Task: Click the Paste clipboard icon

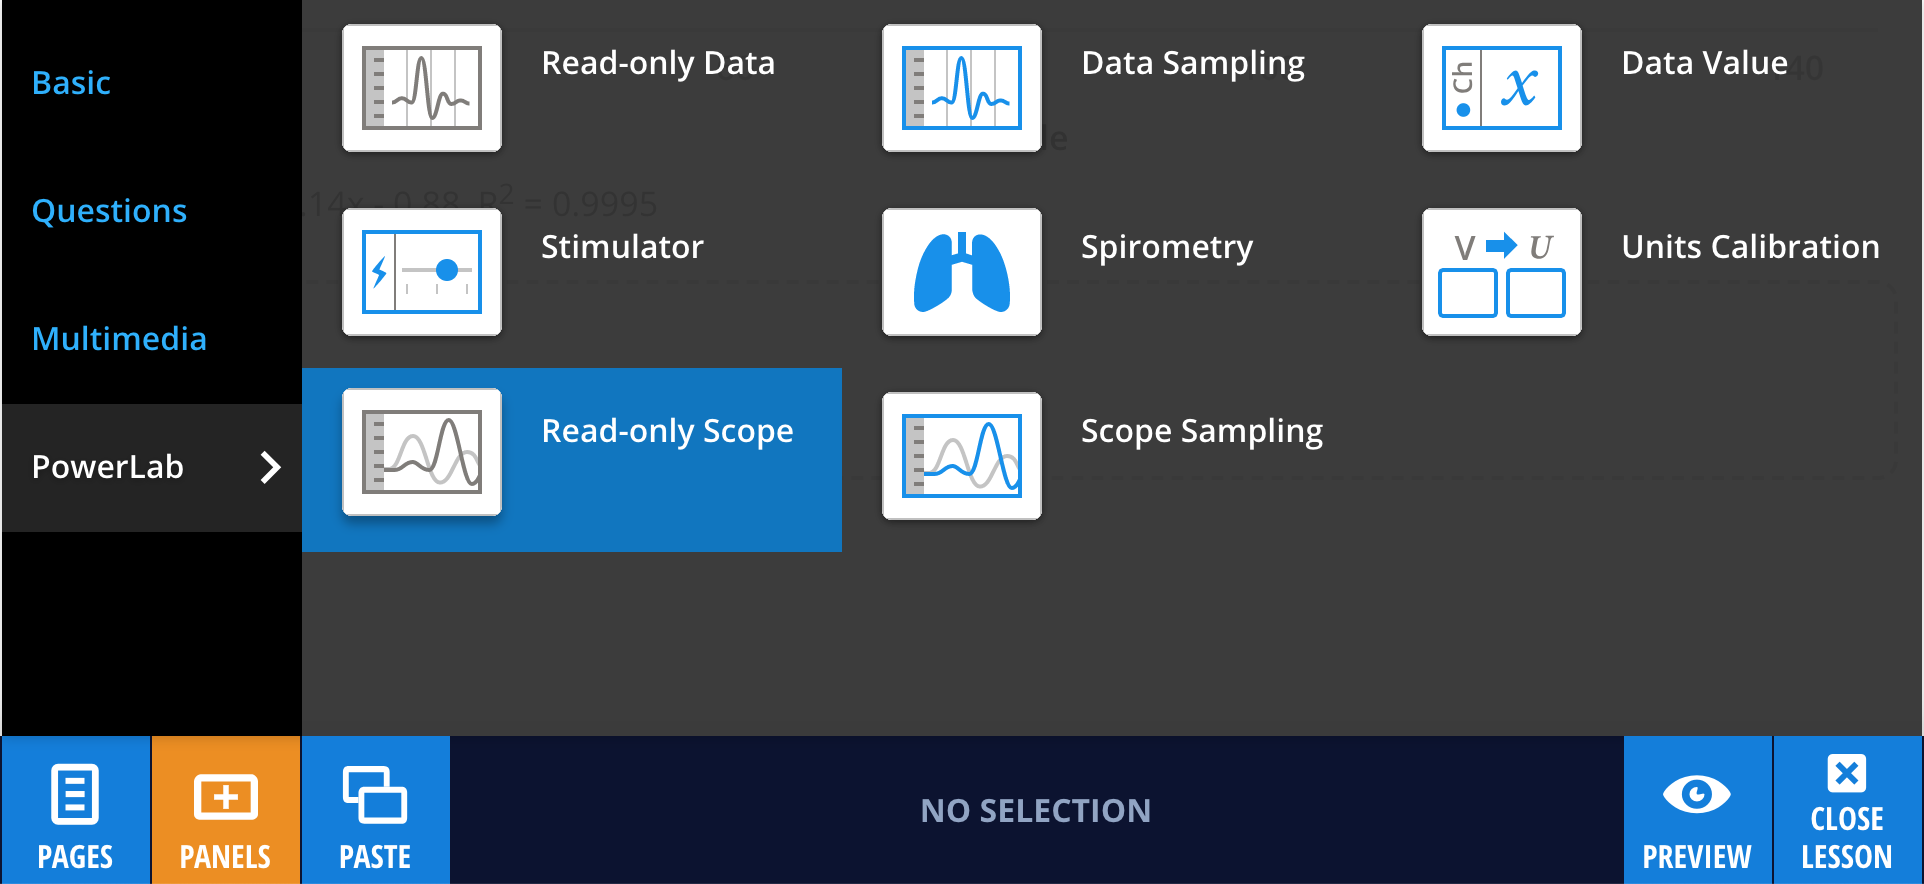Action: tap(375, 797)
